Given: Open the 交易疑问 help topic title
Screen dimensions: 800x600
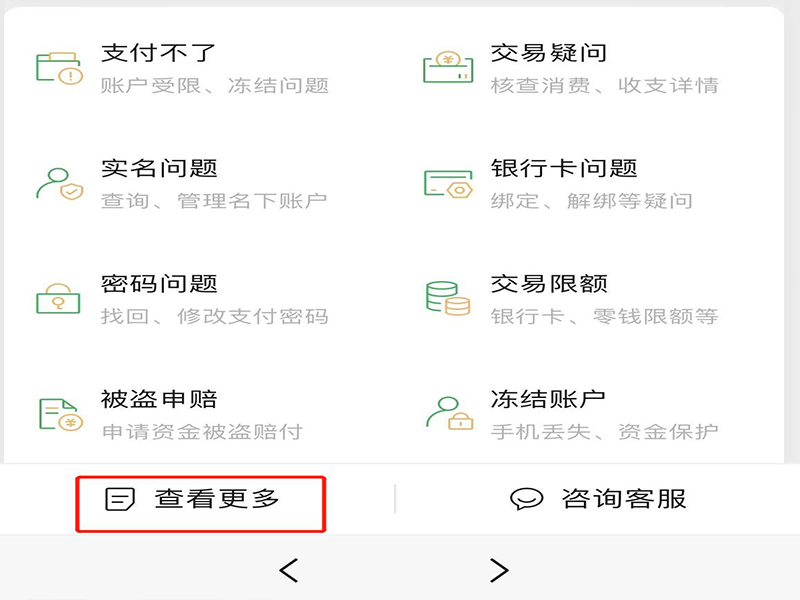Looking at the screenshot, I should (x=549, y=53).
